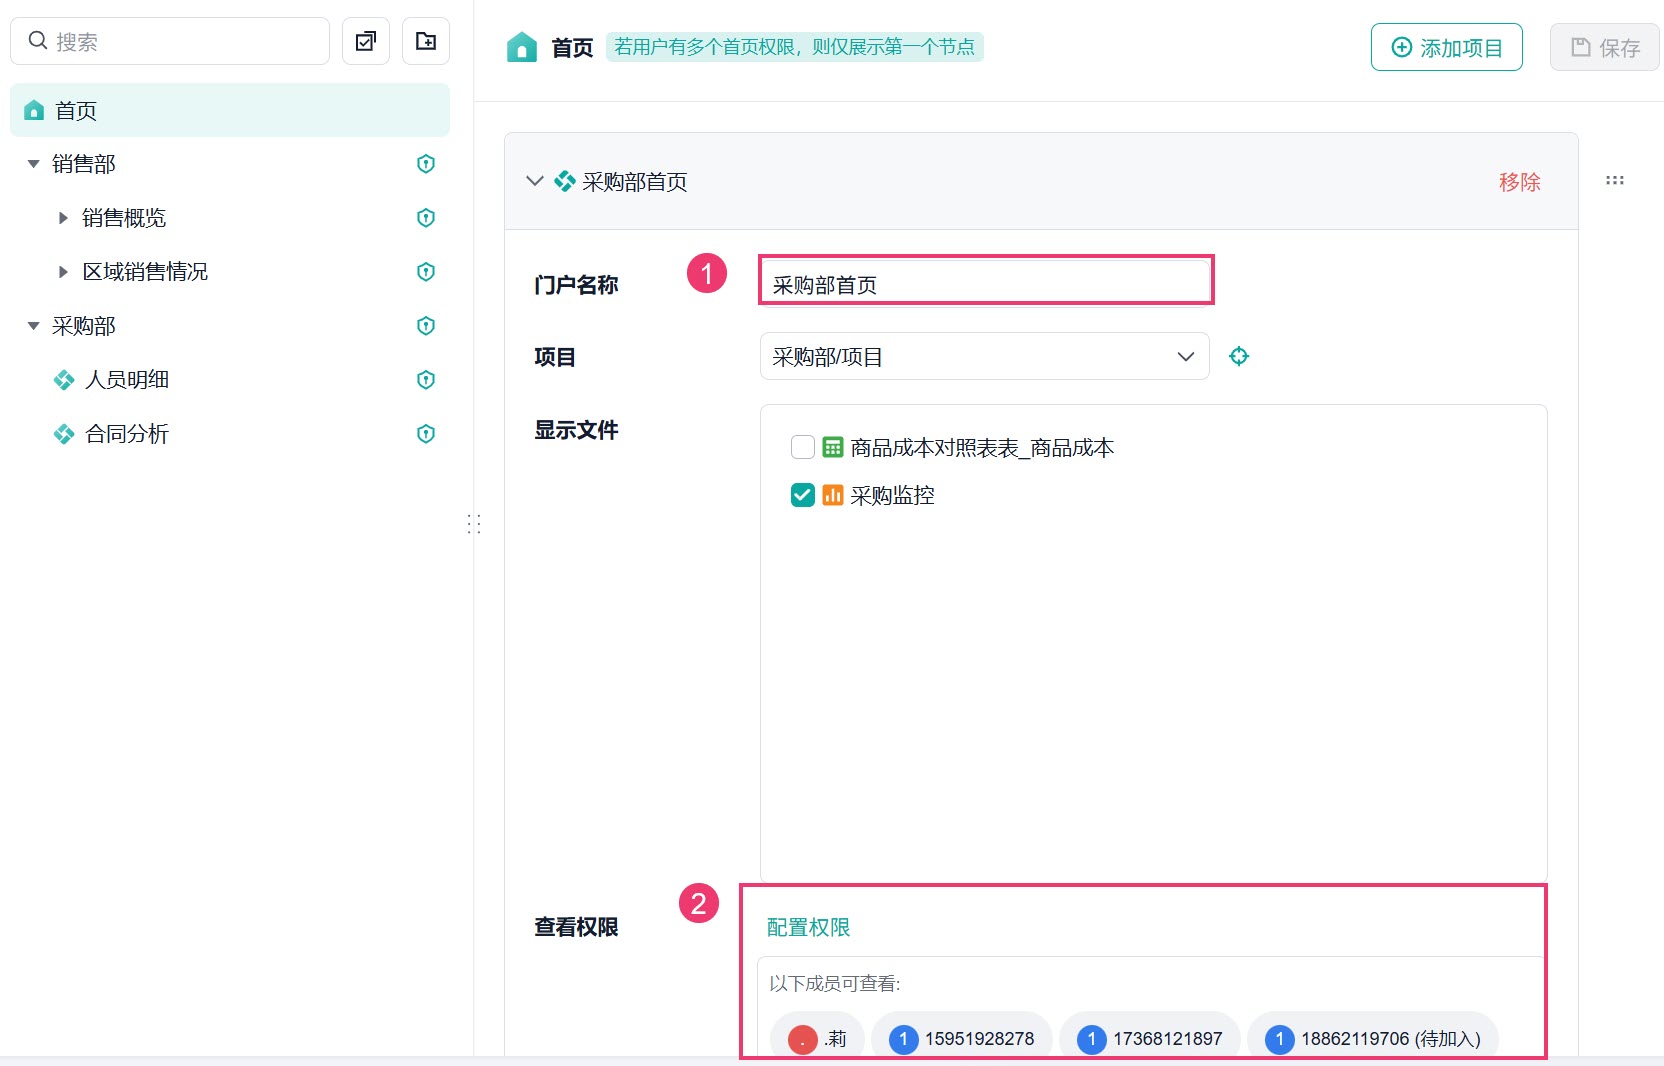The height and width of the screenshot is (1066, 1664).
Task: Click the red 移除 link
Action: [x=1520, y=181]
